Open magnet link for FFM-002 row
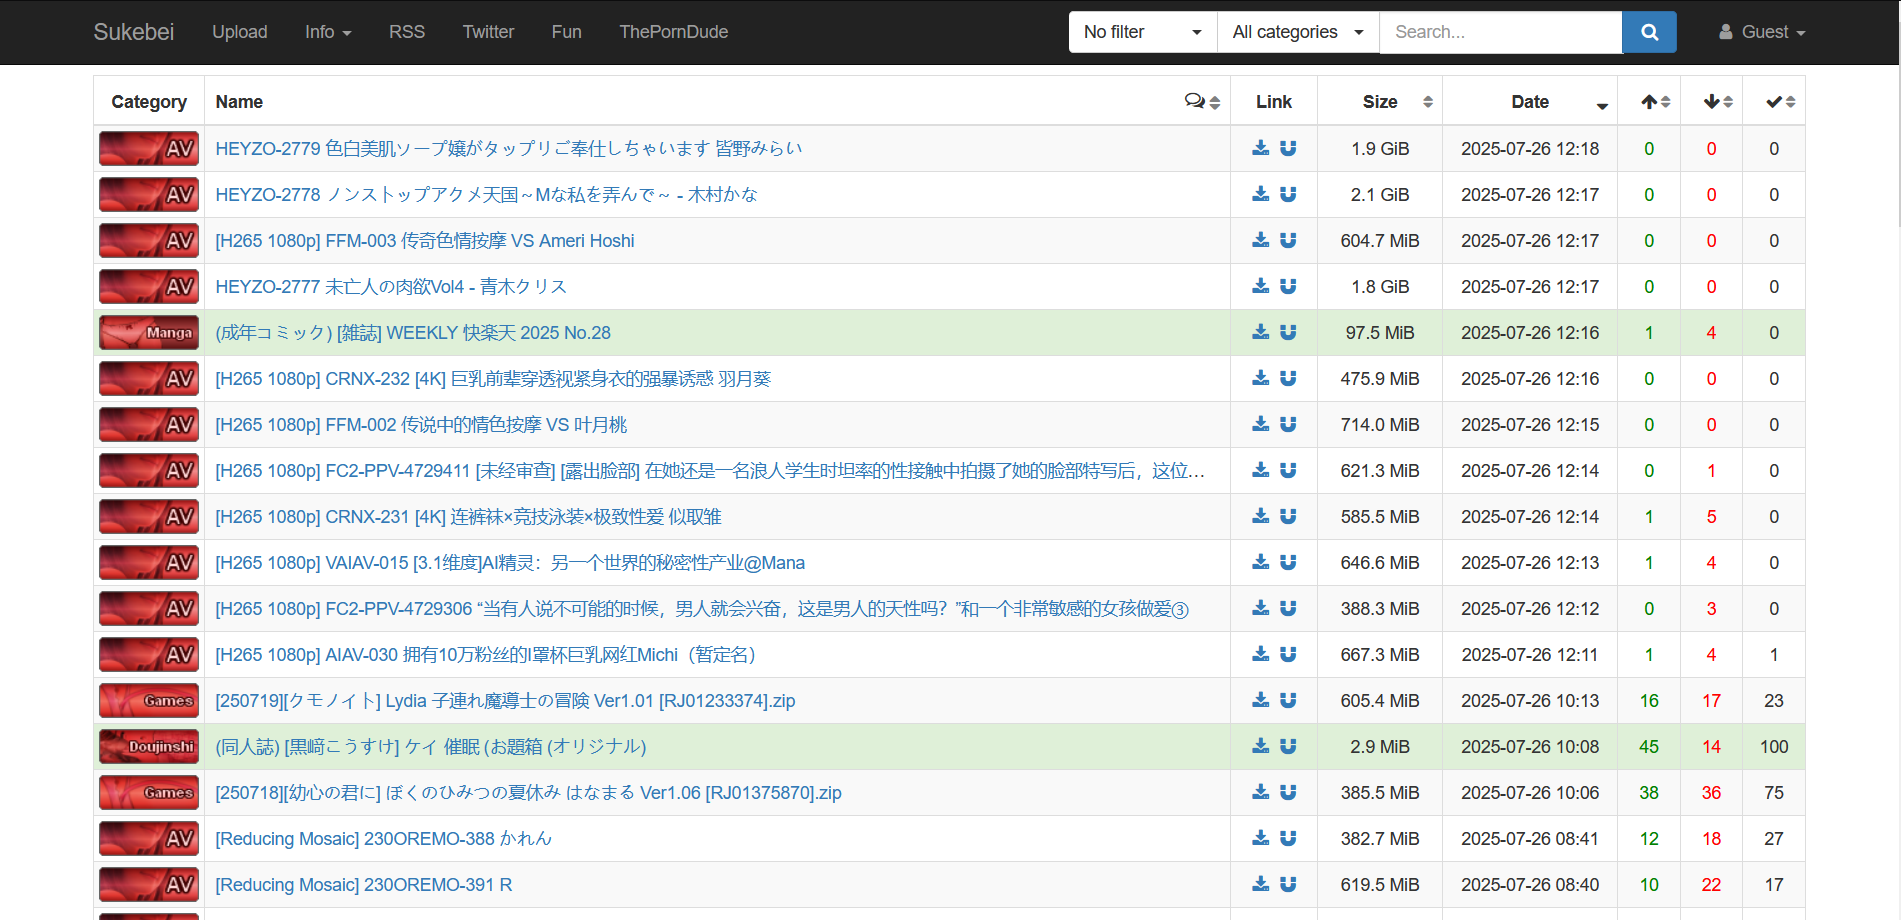1901x920 pixels. tap(1288, 424)
